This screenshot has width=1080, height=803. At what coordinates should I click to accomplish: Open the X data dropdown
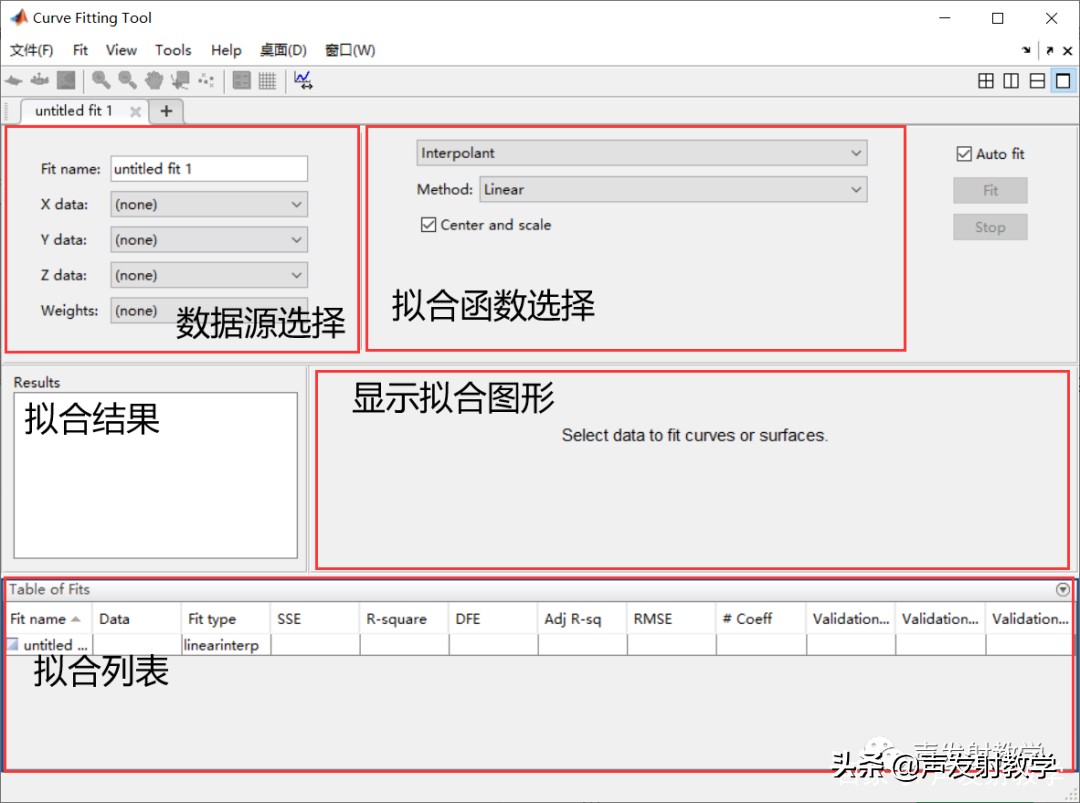[296, 204]
